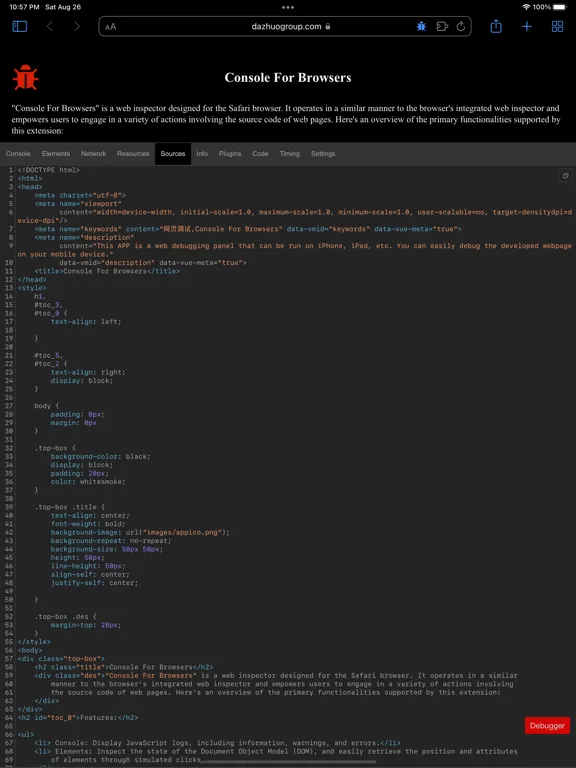Tap the Wi-Fi status icon
Screen dimensions: 576x768
coord(526,7)
